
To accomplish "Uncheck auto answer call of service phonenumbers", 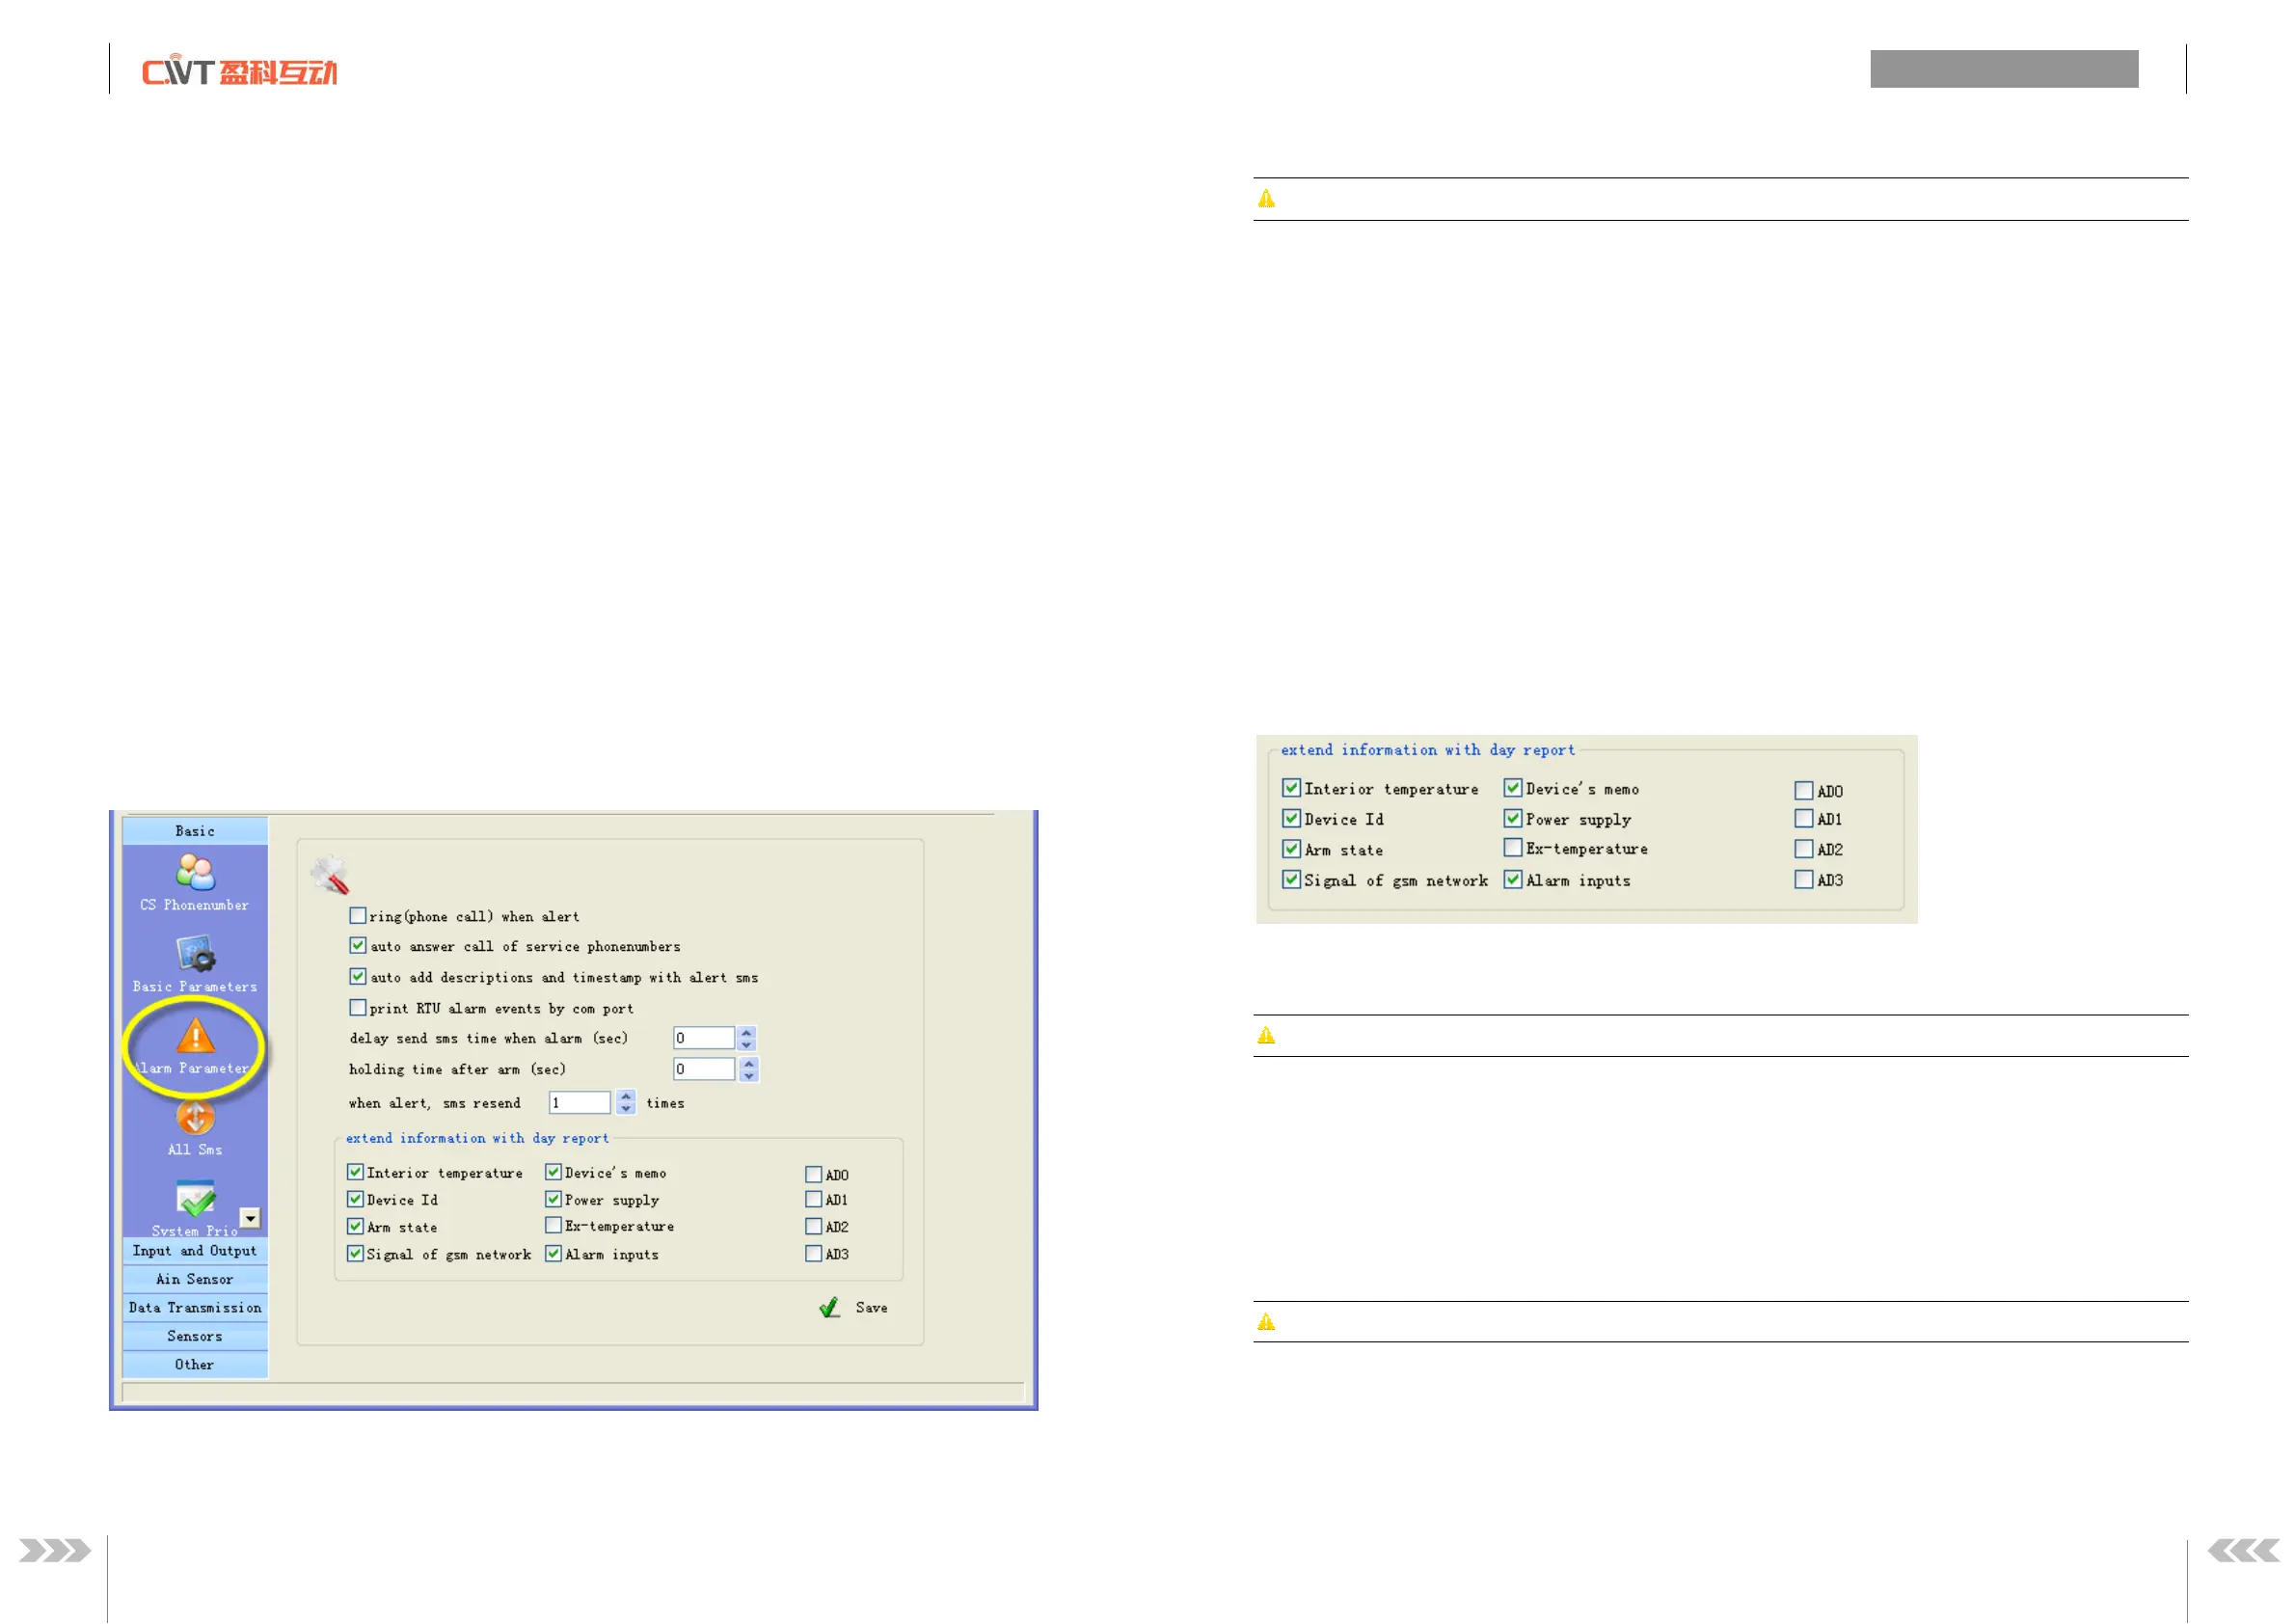I will click(357, 946).
